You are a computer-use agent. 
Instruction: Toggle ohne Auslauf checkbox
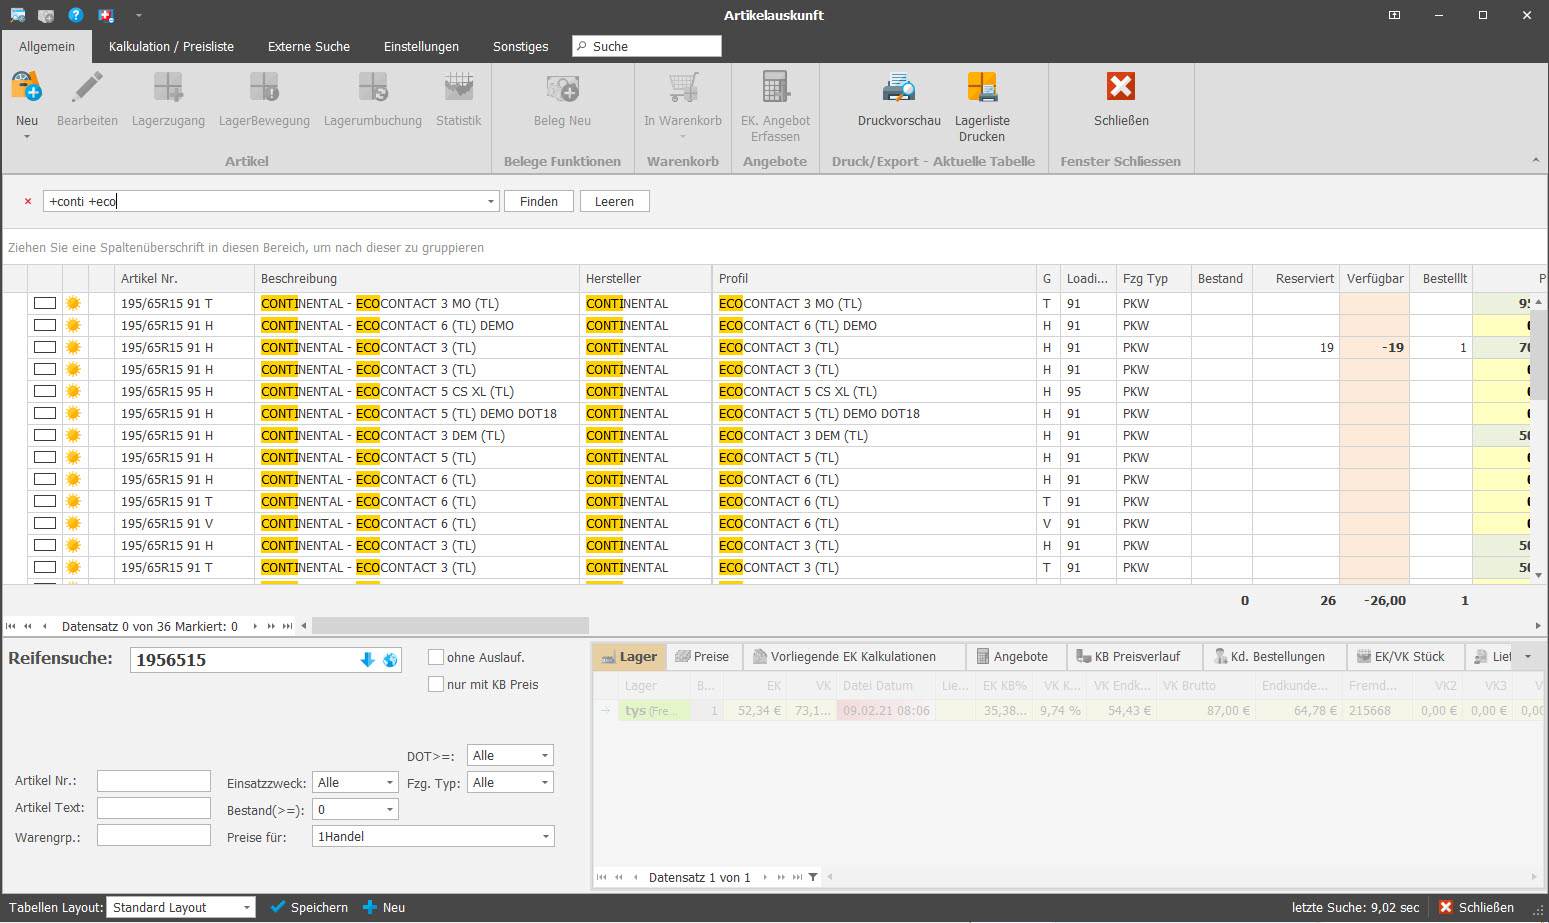click(436, 657)
